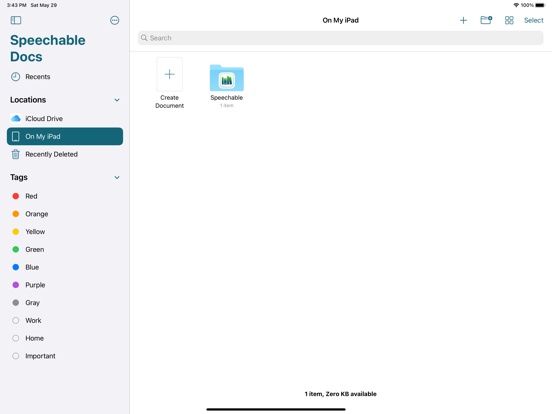Choose the Gray tag

(x=65, y=303)
